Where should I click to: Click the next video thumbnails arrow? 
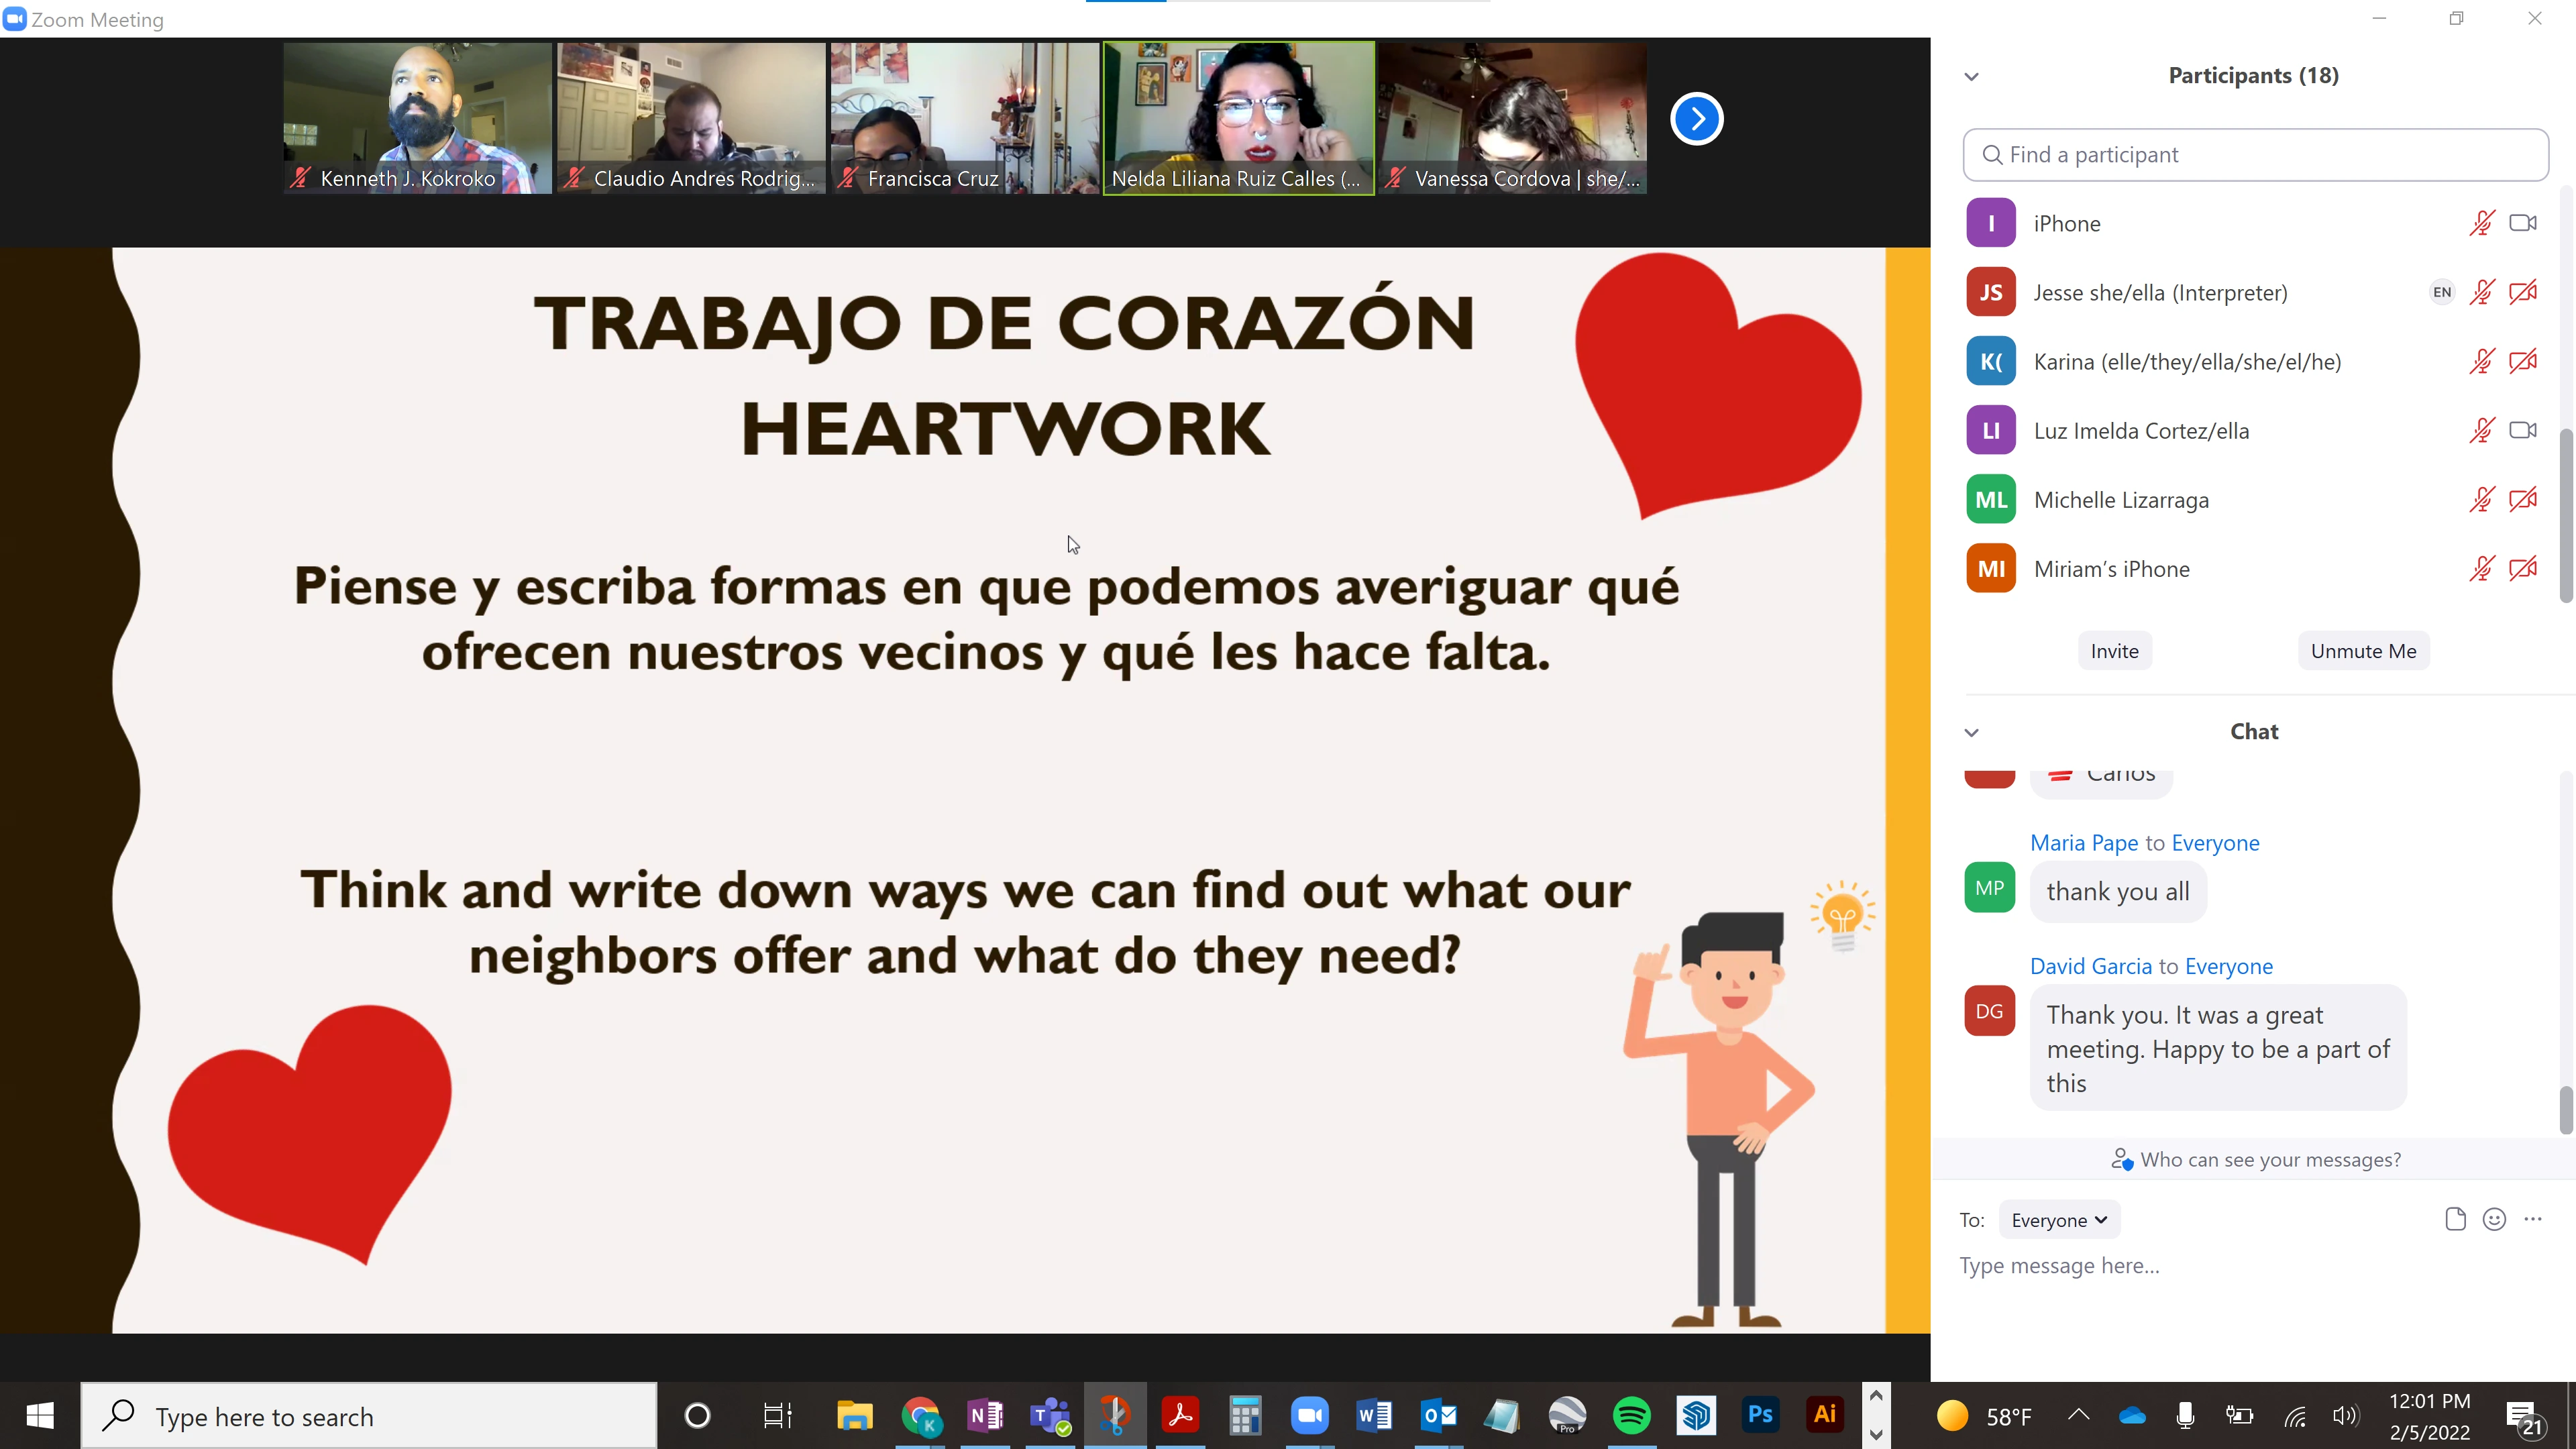1696,119
